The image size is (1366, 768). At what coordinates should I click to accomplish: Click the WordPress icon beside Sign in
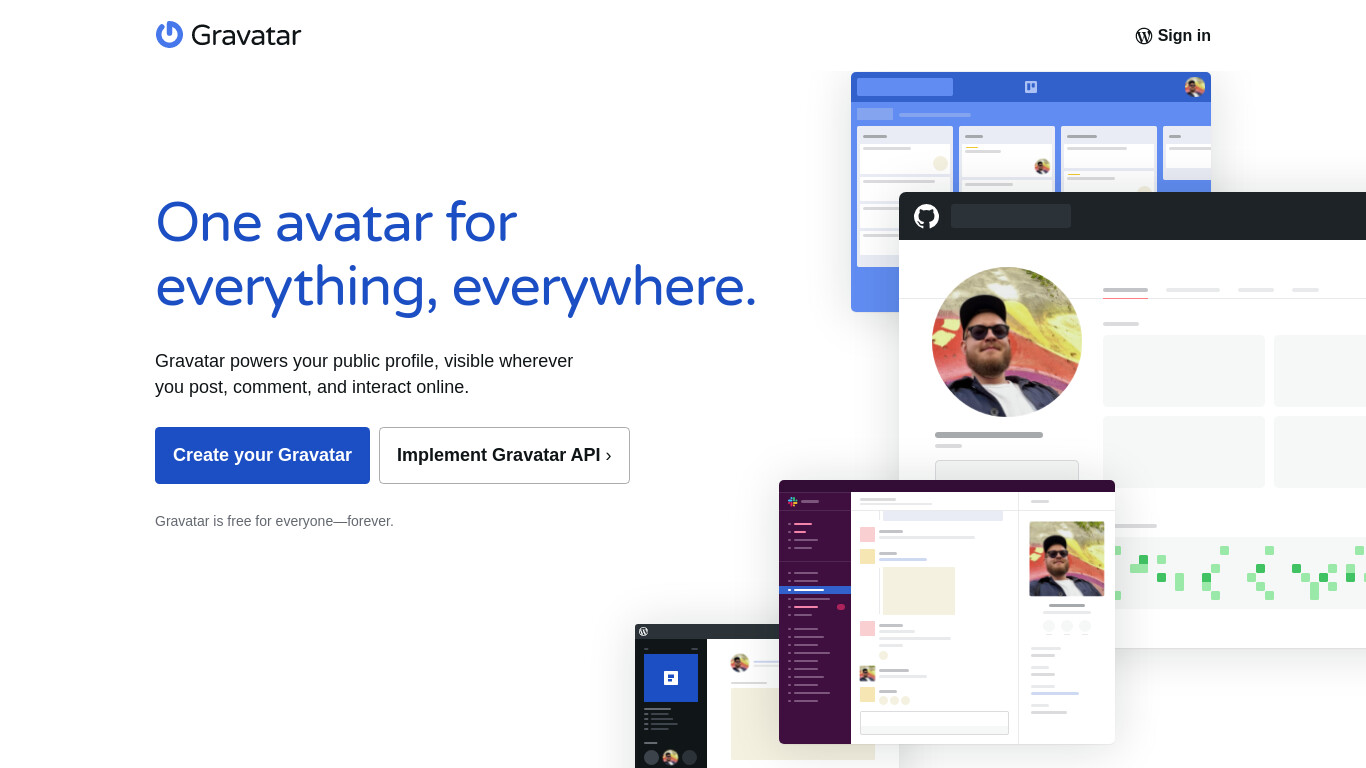click(1144, 36)
